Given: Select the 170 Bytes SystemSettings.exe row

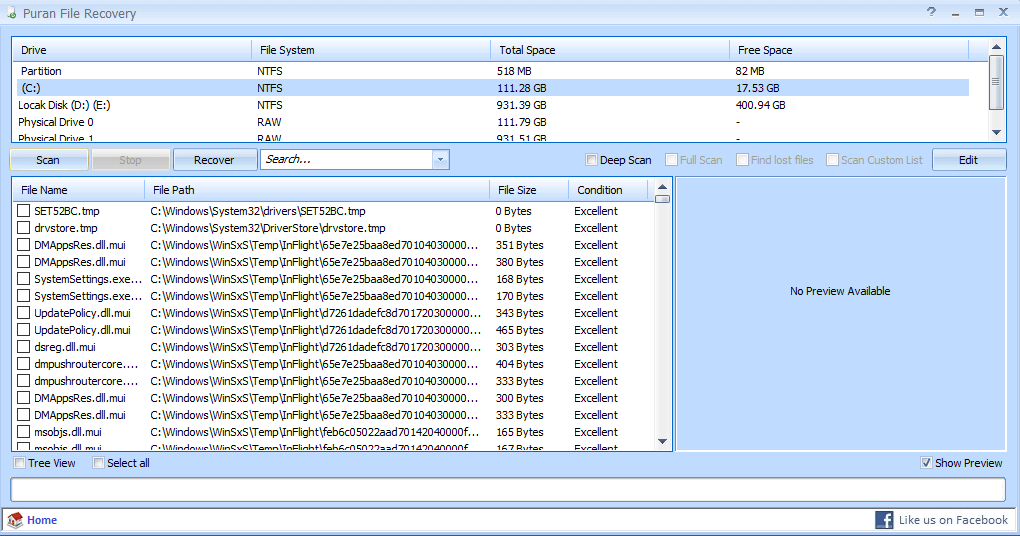Looking at the screenshot, I should click(x=333, y=296).
